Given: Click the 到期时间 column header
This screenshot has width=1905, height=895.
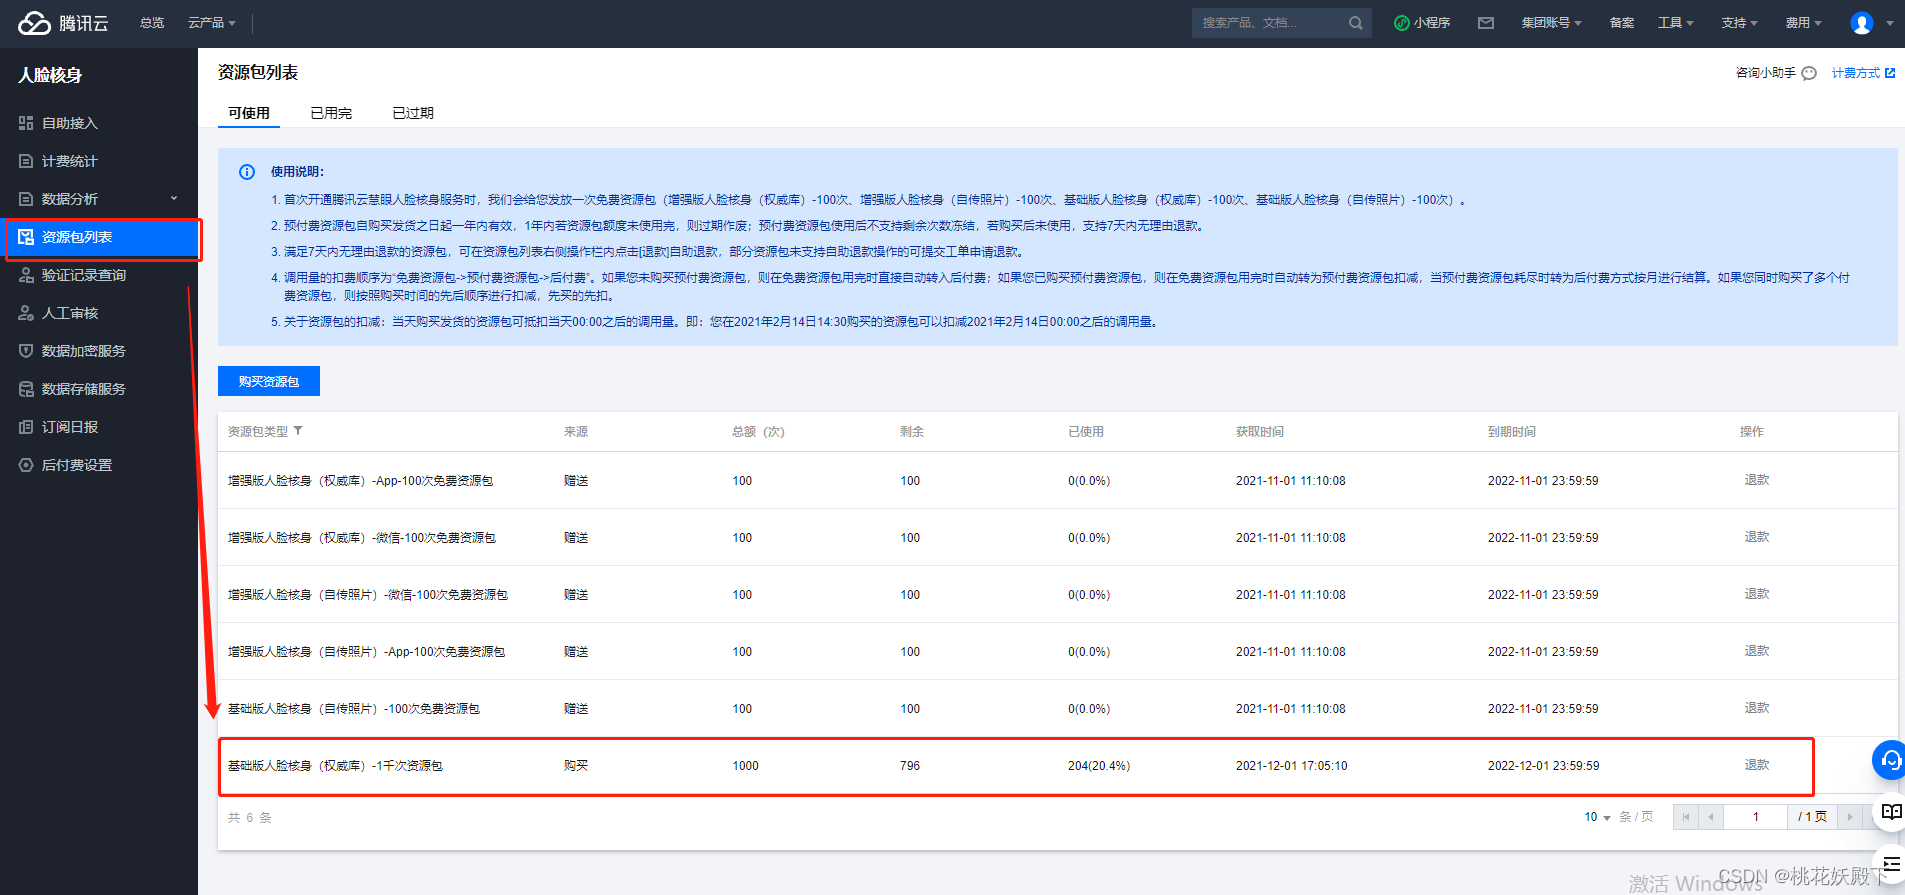Looking at the screenshot, I should (1512, 432).
